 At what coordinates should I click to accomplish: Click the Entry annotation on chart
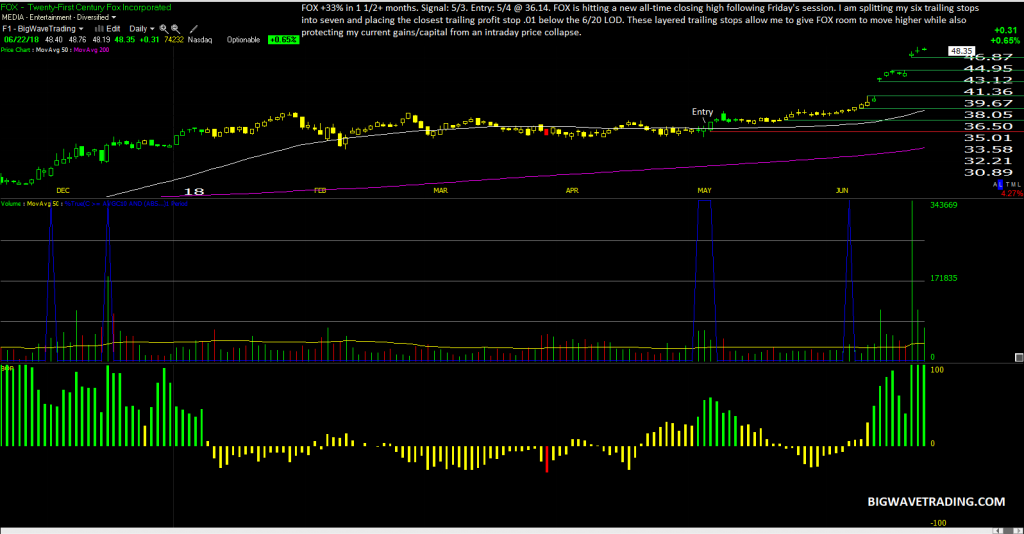pos(702,112)
